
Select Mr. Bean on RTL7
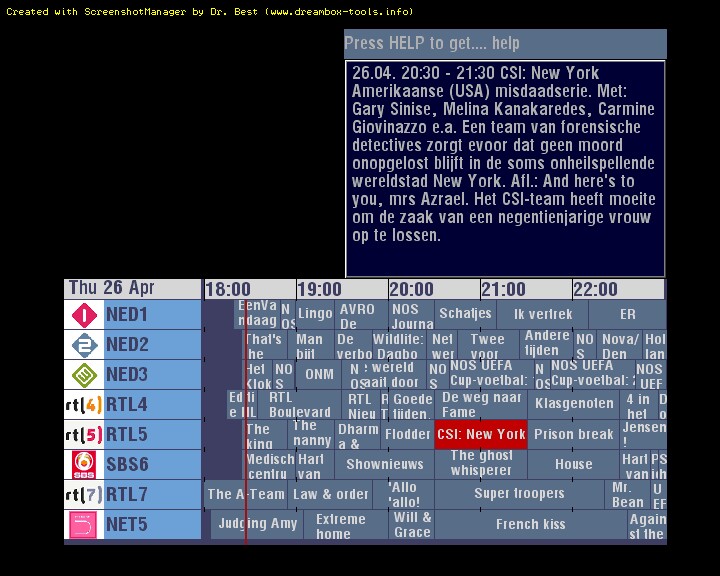point(627,494)
